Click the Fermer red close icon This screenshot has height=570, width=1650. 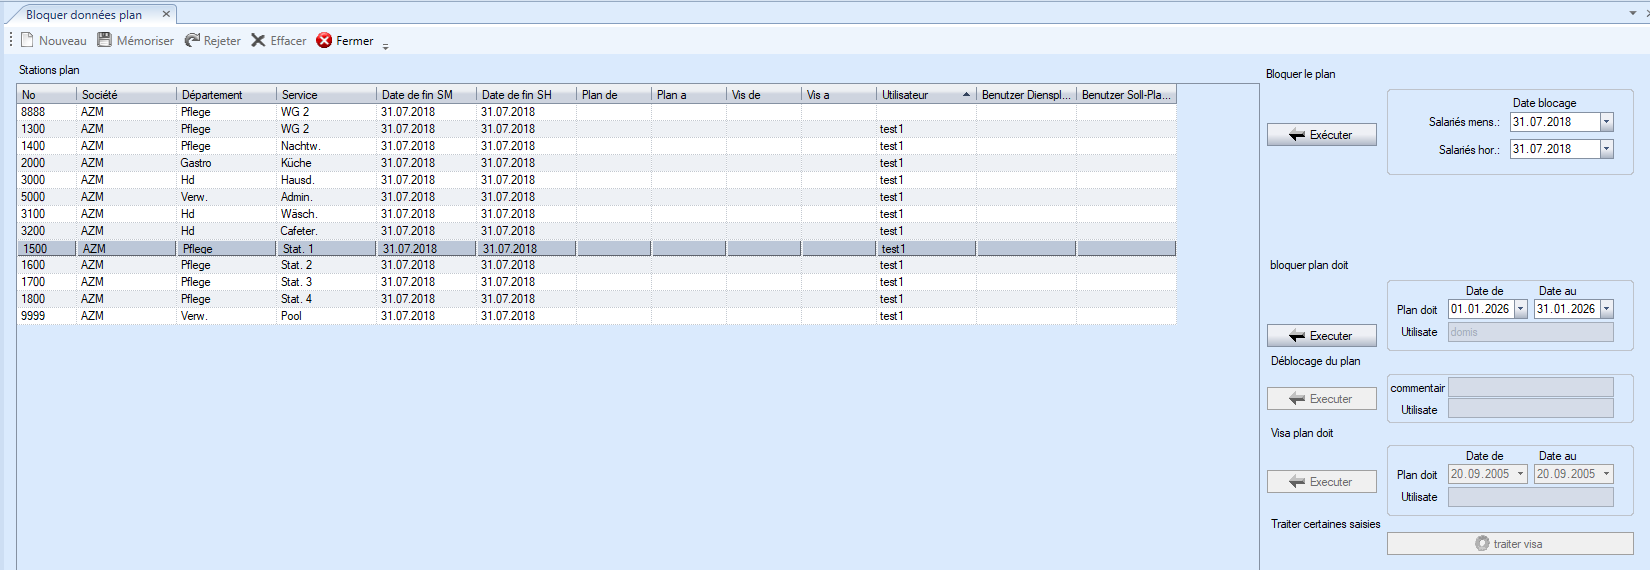click(324, 40)
